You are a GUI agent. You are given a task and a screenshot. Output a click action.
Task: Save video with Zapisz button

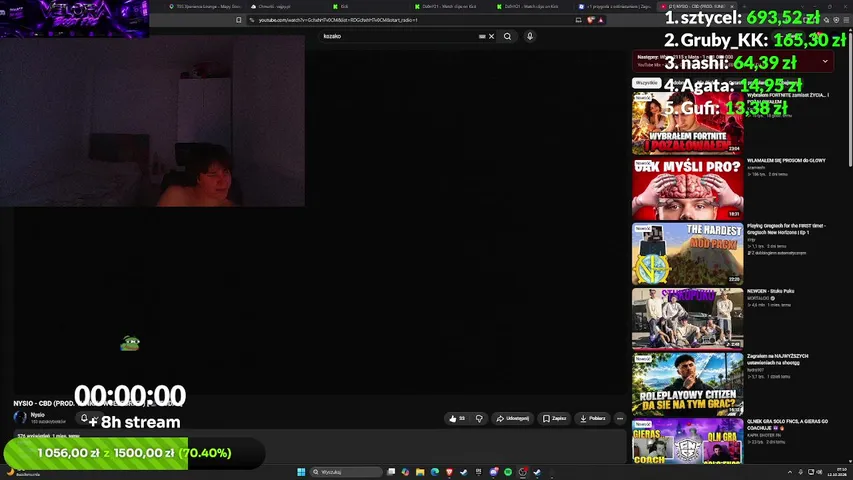(x=554, y=419)
